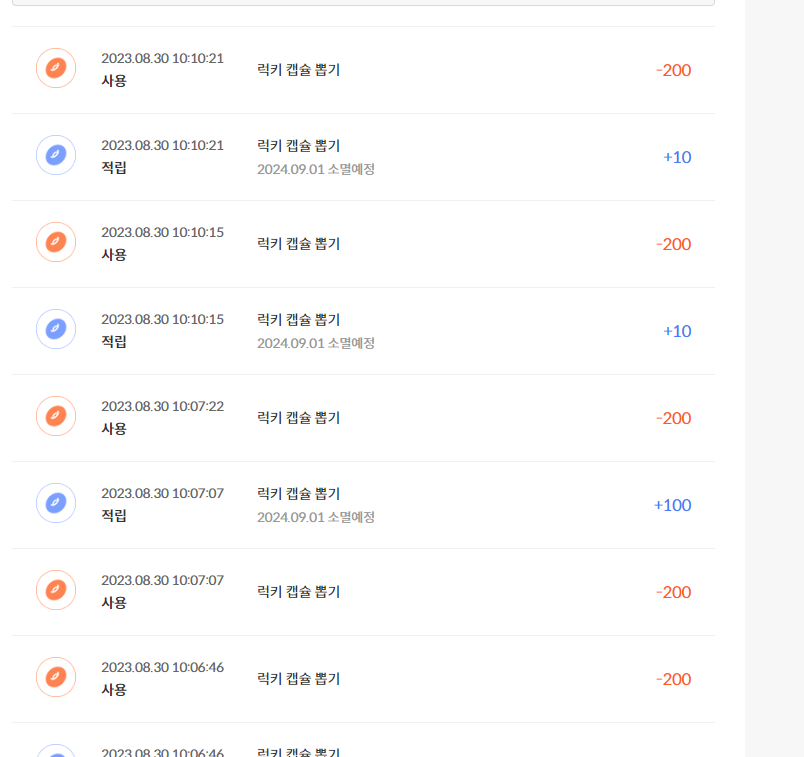Viewport: 804px width, 757px height.
Task: Click the blue coin icon for 10:10:21 적립 entry
Action: coord(56,155)
